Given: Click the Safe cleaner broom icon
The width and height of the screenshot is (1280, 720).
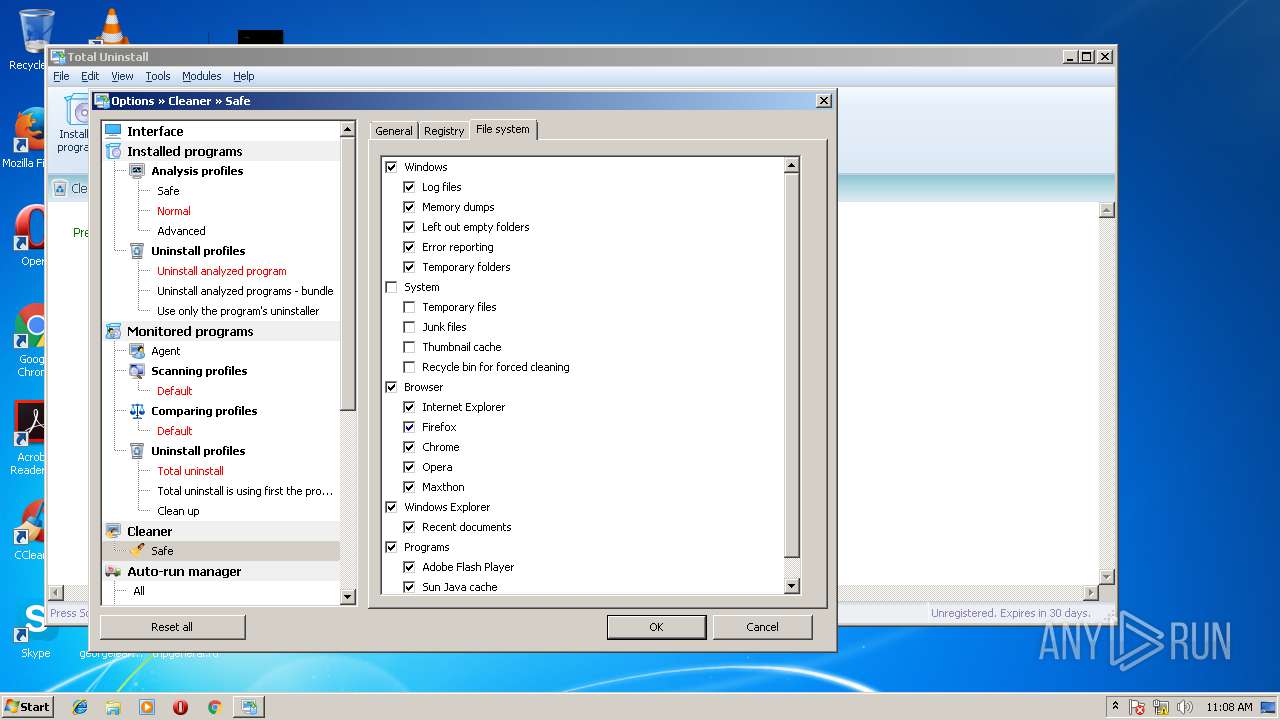Looking at the screenshot, I should tap(137, 551).
